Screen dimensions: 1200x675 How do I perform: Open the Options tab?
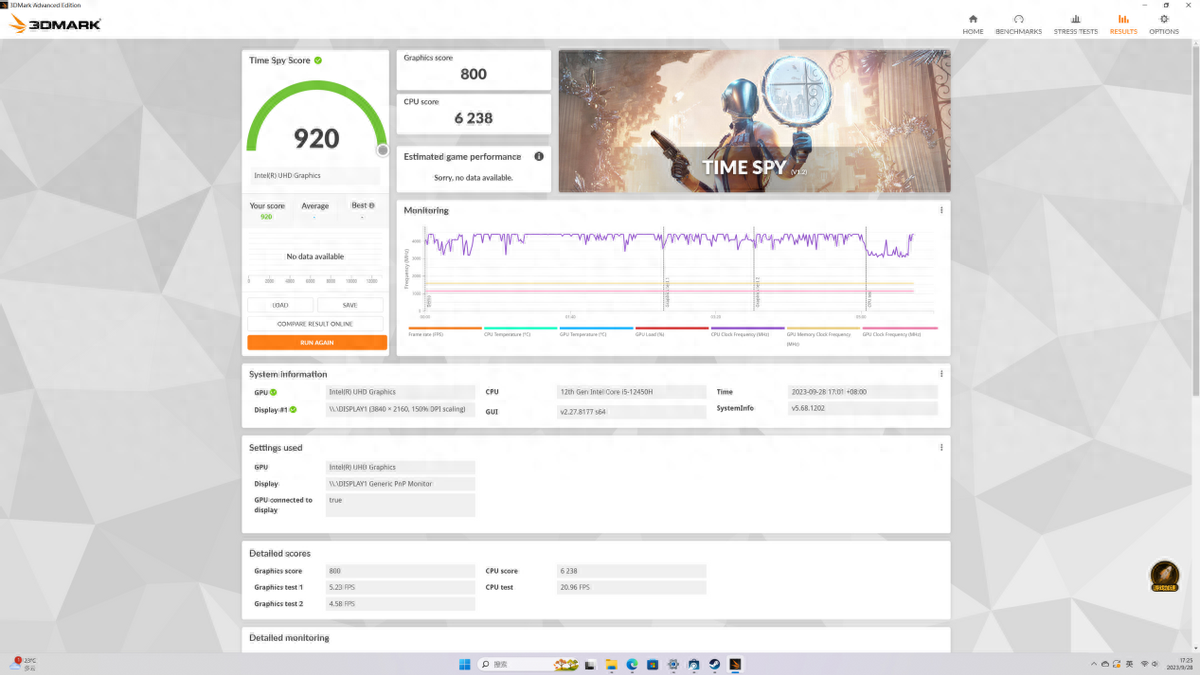tap(1164, 24)
